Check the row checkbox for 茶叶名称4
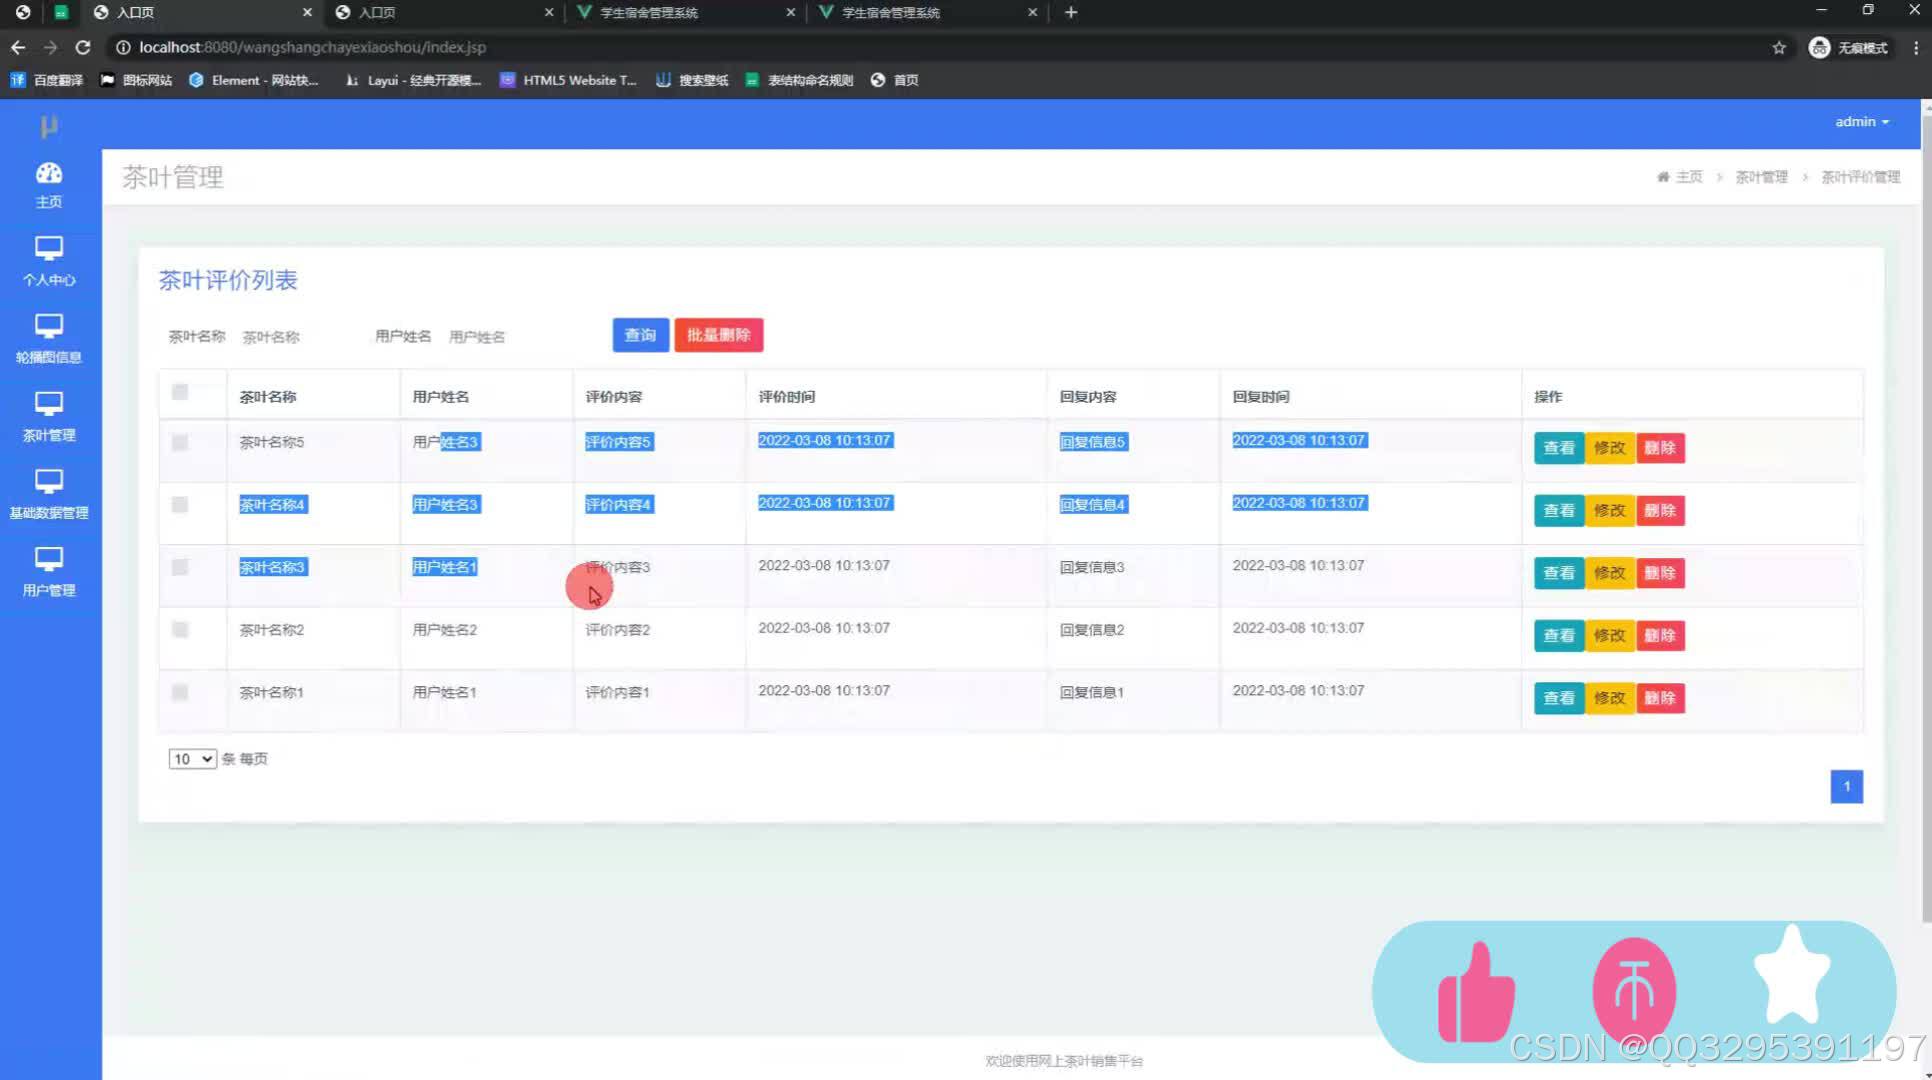Image resolution: width=1932 pixels, height=1080 pixels. [x=180, y=504]
